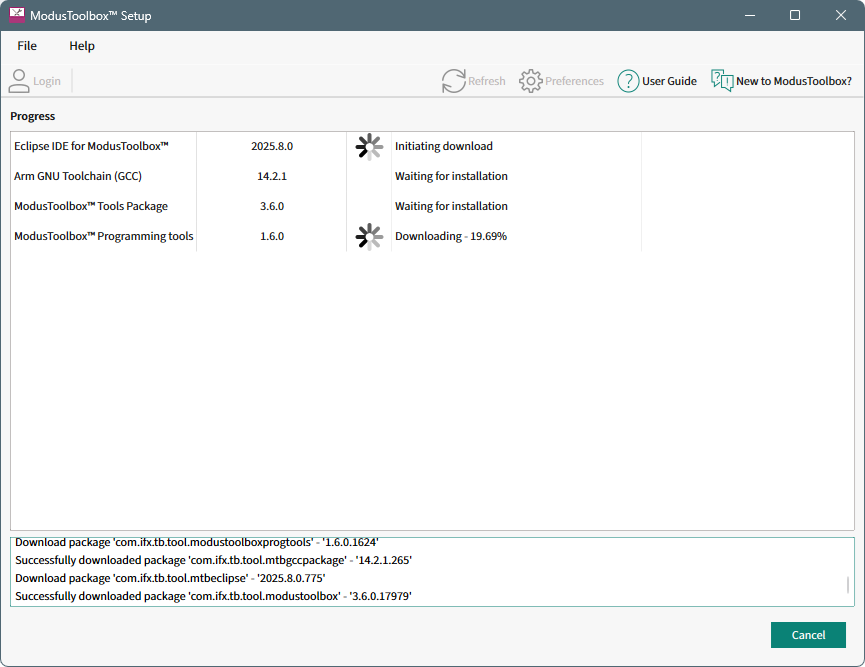Screen dimensions: 865x667
Task: Minimize the ModusToolbox Setup window
Action: click(750, 15)
